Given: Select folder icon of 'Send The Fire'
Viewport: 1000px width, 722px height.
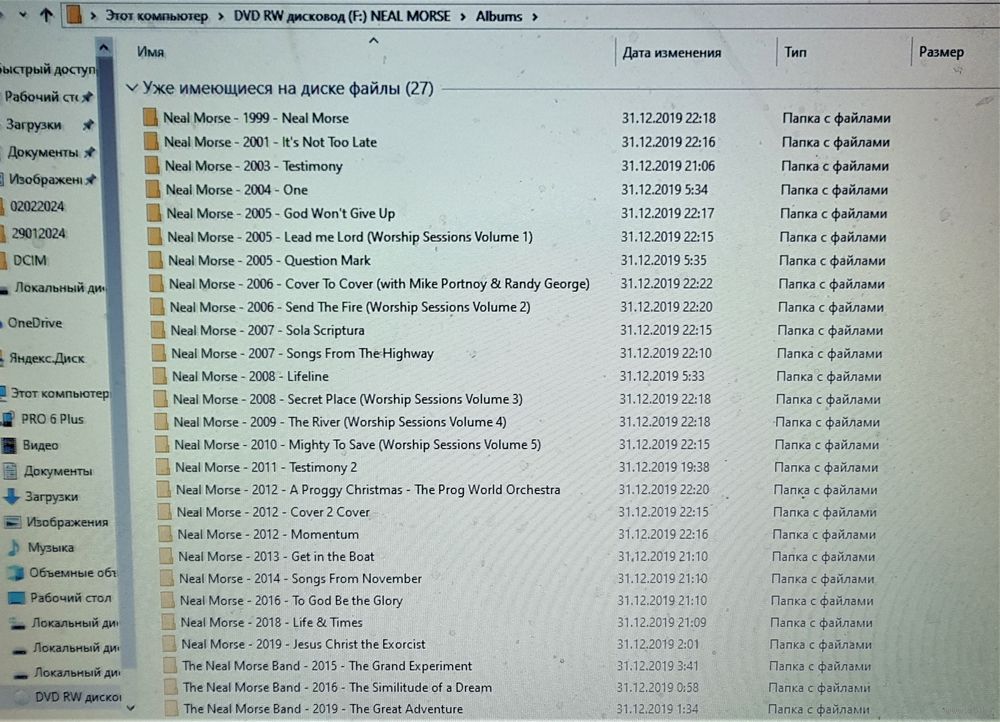Looking at the screenshot, I should 157,307.
